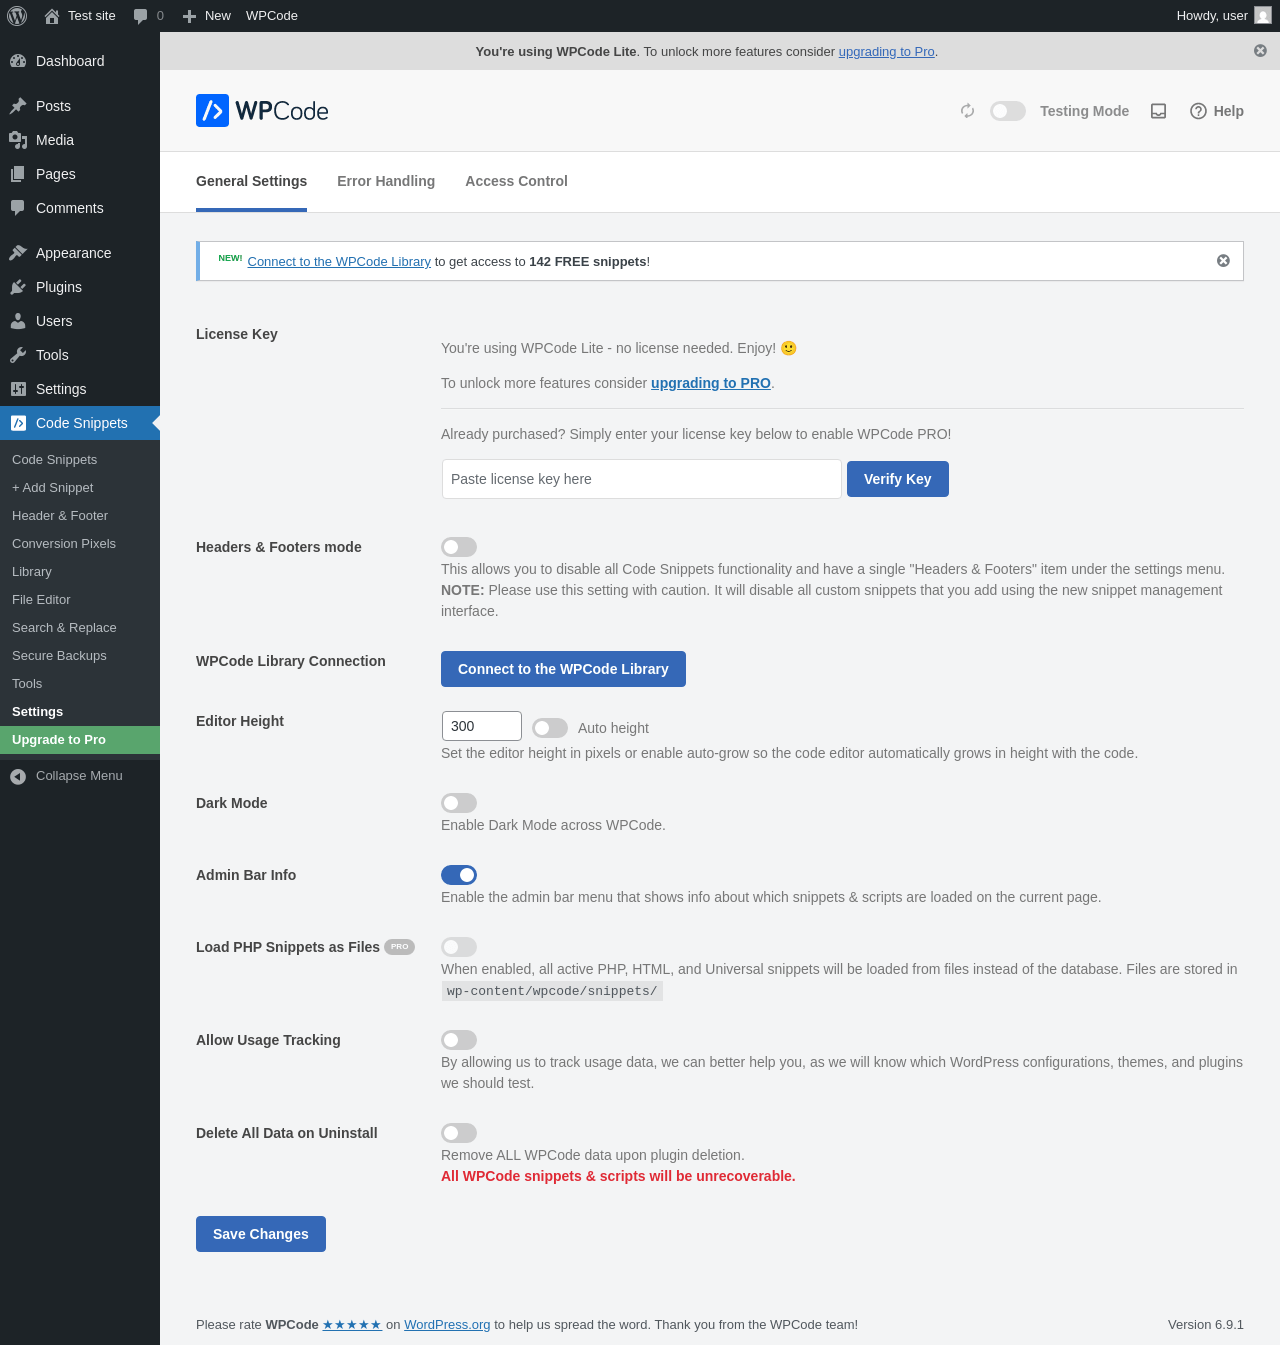Click the Plugins icon in sidebar

tap(18, 287)
